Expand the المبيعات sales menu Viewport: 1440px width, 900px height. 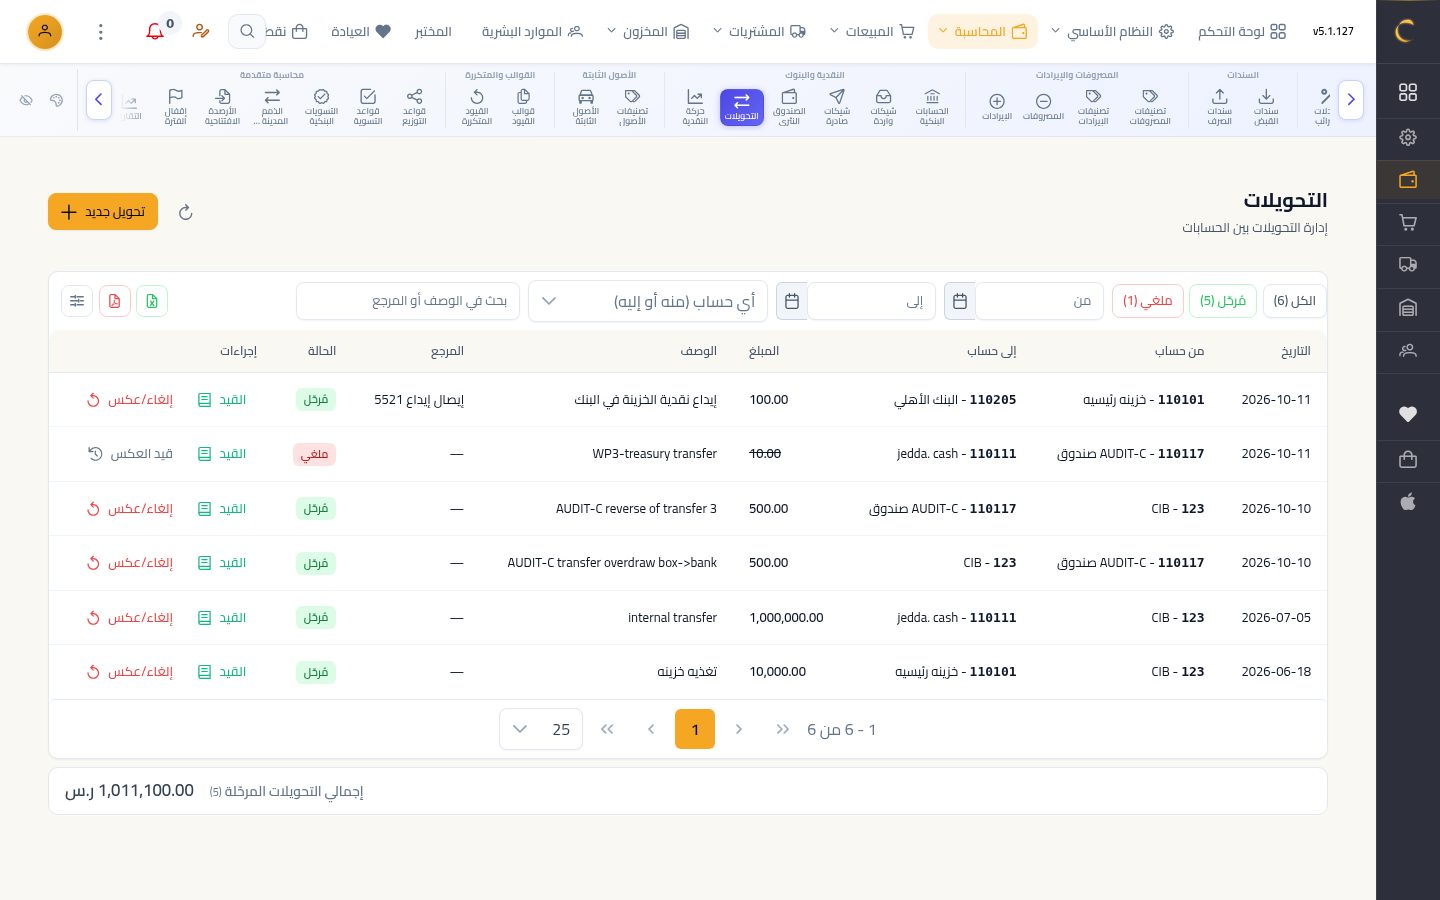pos(872,32)
